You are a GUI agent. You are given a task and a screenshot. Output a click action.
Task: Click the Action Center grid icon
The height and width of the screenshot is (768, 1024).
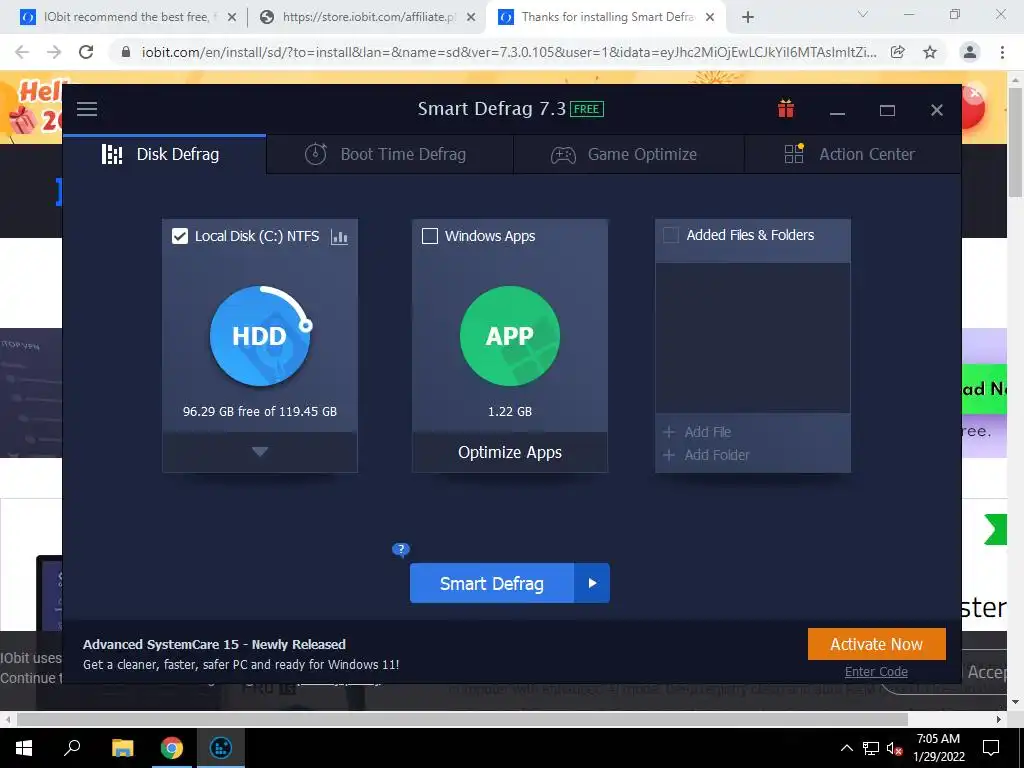click(x=794, y=154)
